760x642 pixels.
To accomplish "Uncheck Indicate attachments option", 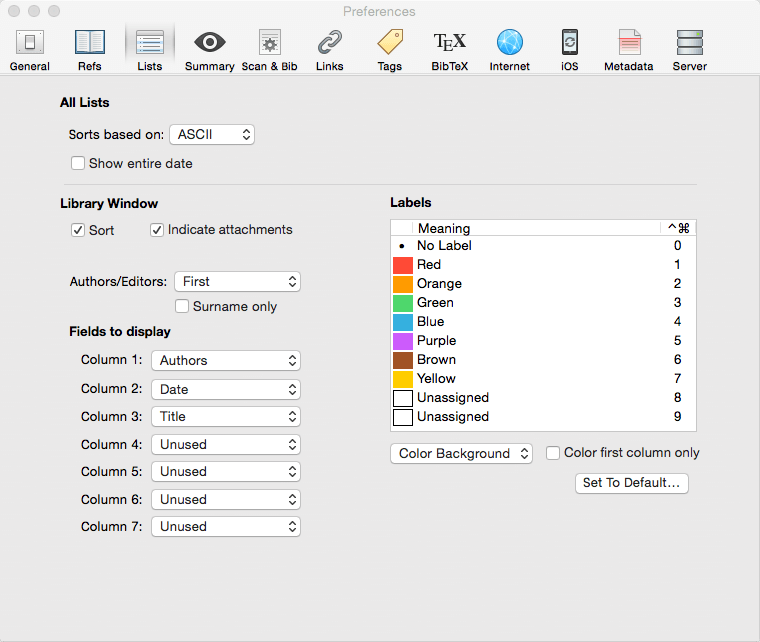I will click(x=157, y=230).
